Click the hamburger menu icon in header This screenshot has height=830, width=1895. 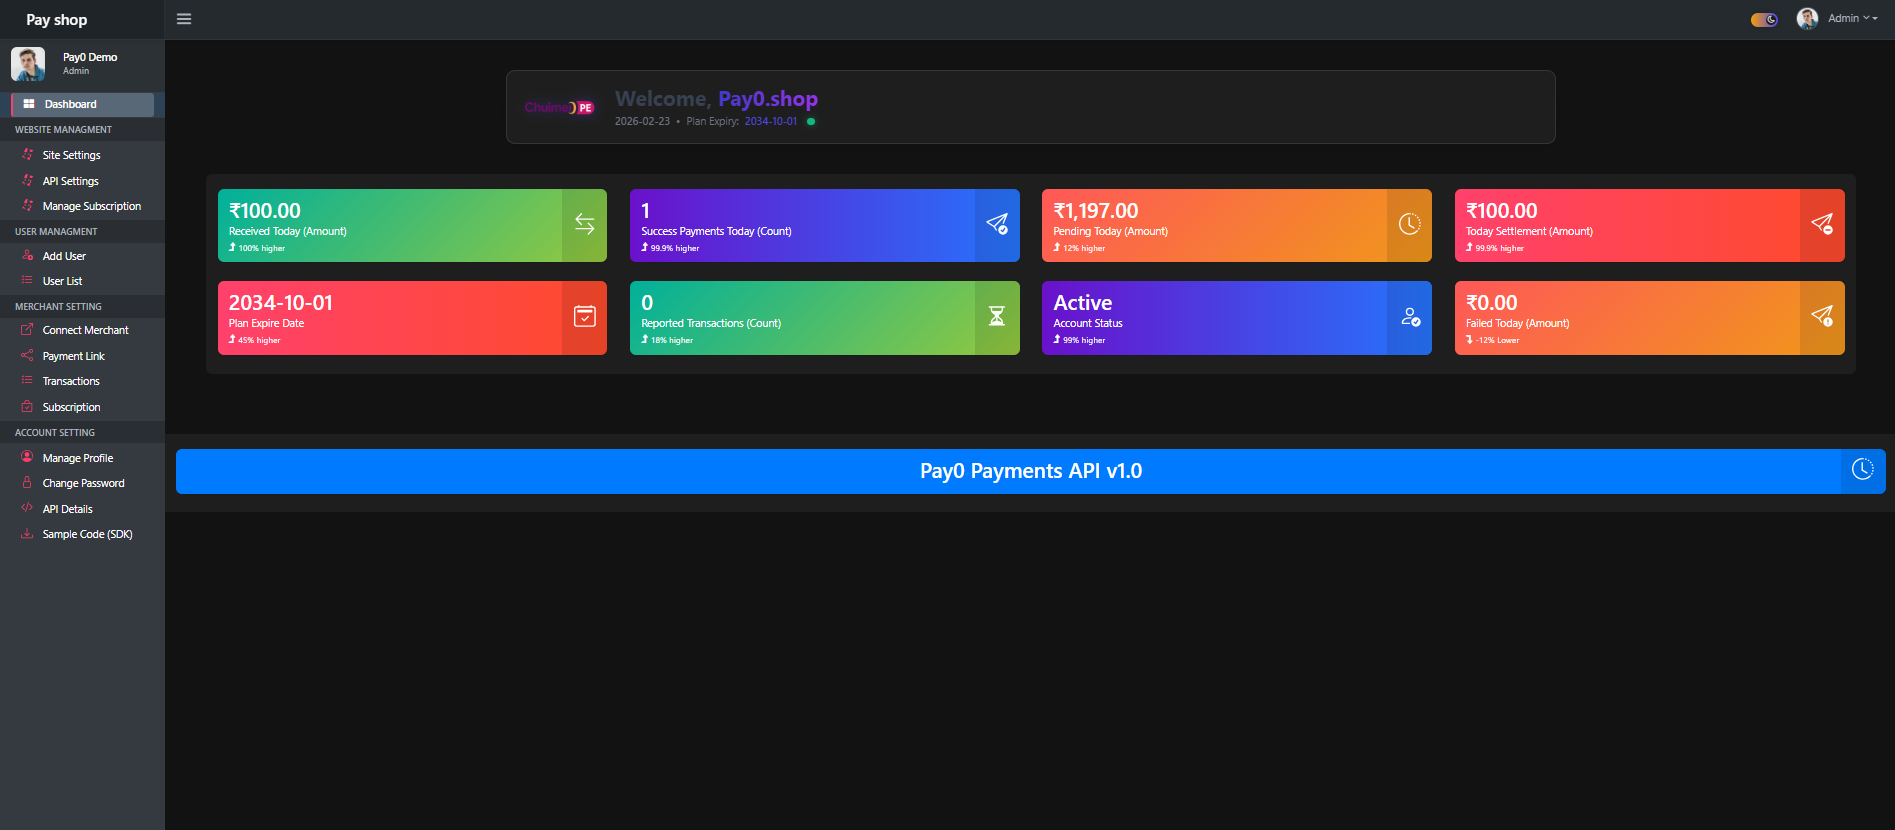point(184,19)
